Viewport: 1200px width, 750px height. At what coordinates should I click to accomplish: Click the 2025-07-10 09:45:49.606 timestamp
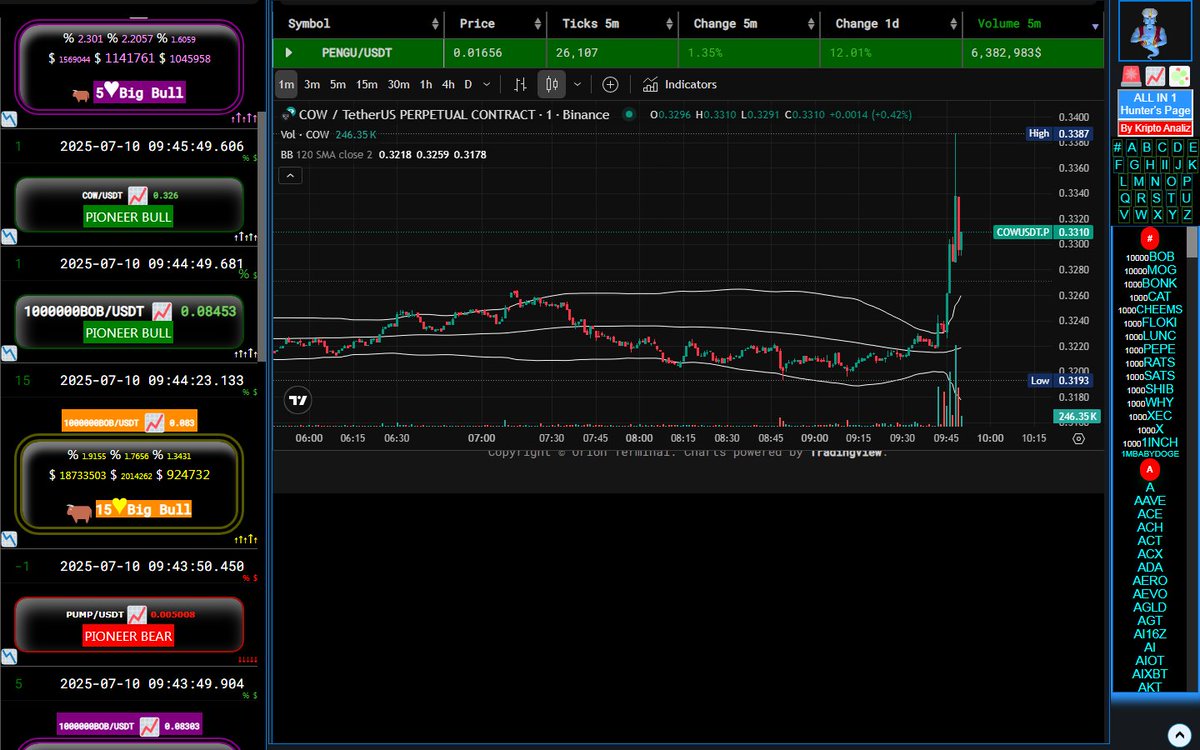[150, 147]
